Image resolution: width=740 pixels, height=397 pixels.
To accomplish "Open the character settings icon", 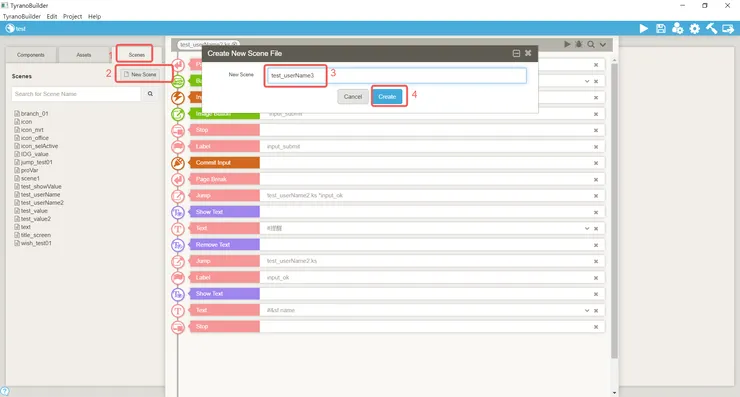I will [678, 29].
